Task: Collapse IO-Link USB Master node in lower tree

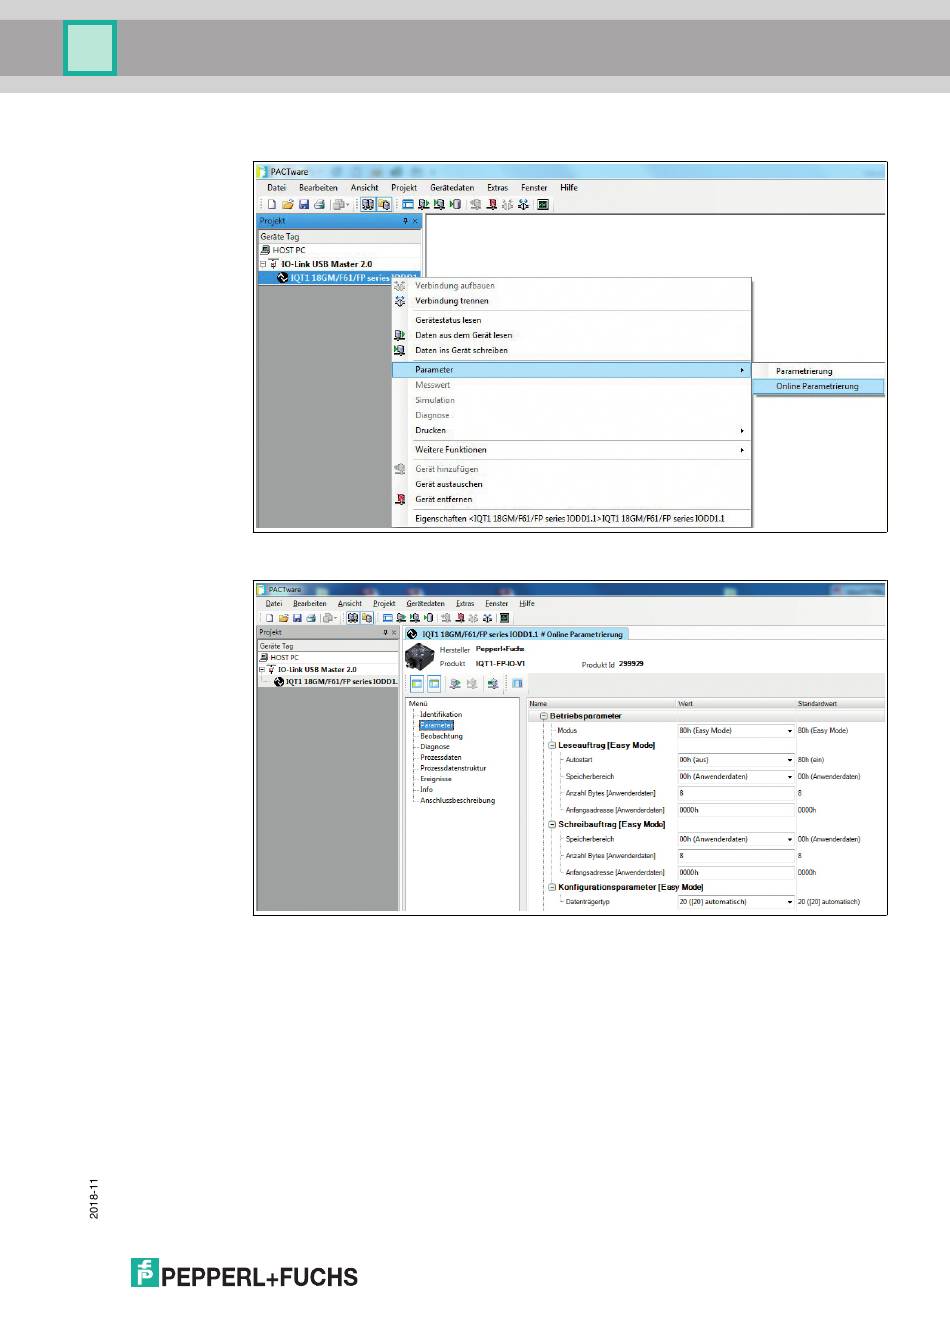Action: [x=262, y=670]
